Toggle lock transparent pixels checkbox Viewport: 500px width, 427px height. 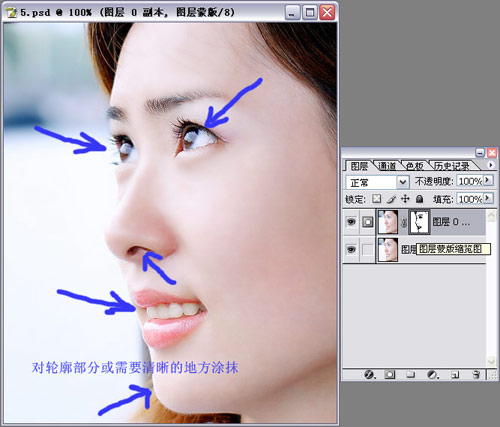pyautogui.click(x=376, y=199)
